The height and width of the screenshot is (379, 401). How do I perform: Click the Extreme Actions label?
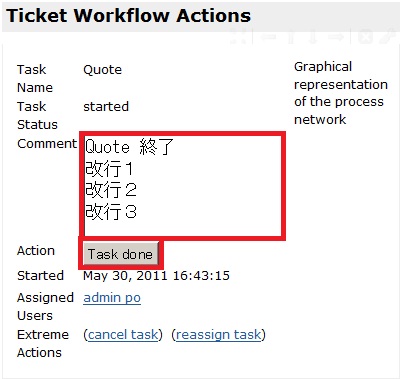point(43,343)
